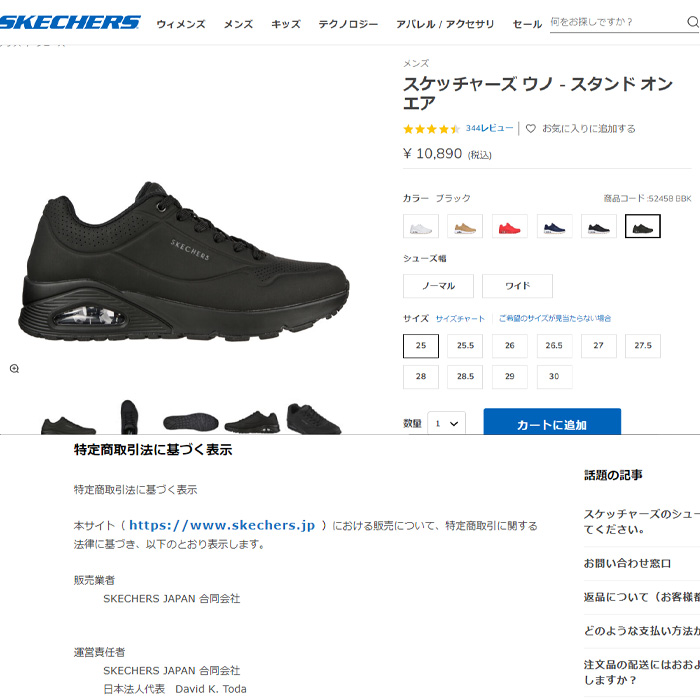Click the search magnifier icon
Viewport: 700px width, 700px height.
click(x=693, y=22)
